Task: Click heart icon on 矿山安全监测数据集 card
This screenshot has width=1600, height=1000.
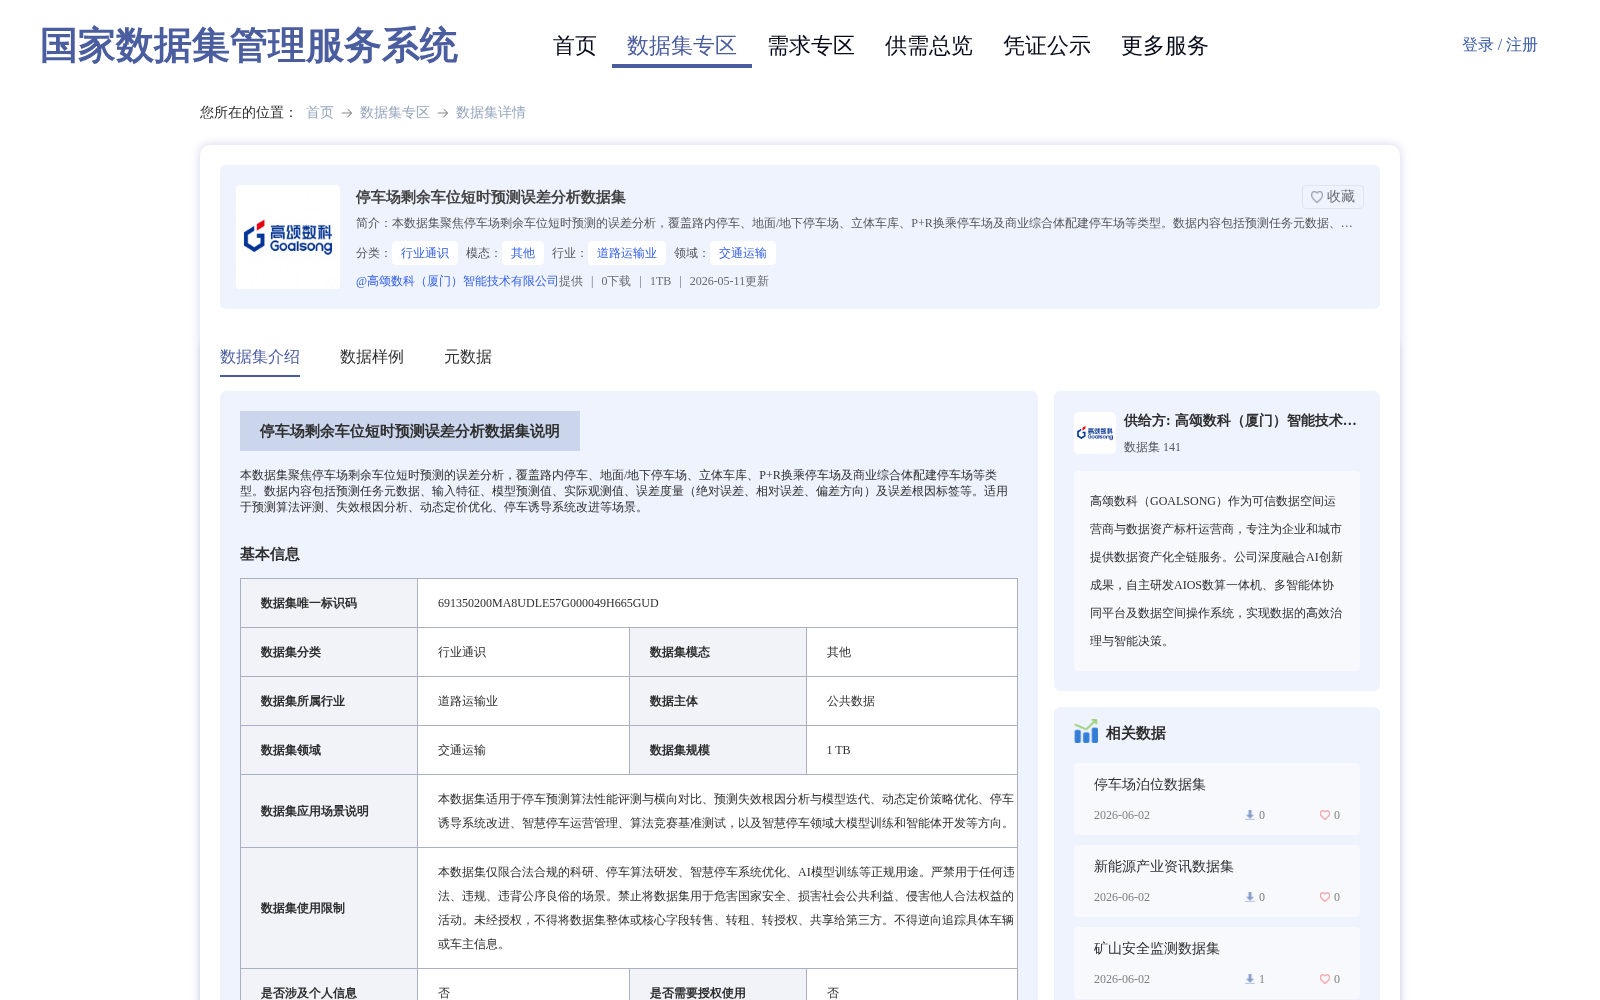Action: [1324, 979]
